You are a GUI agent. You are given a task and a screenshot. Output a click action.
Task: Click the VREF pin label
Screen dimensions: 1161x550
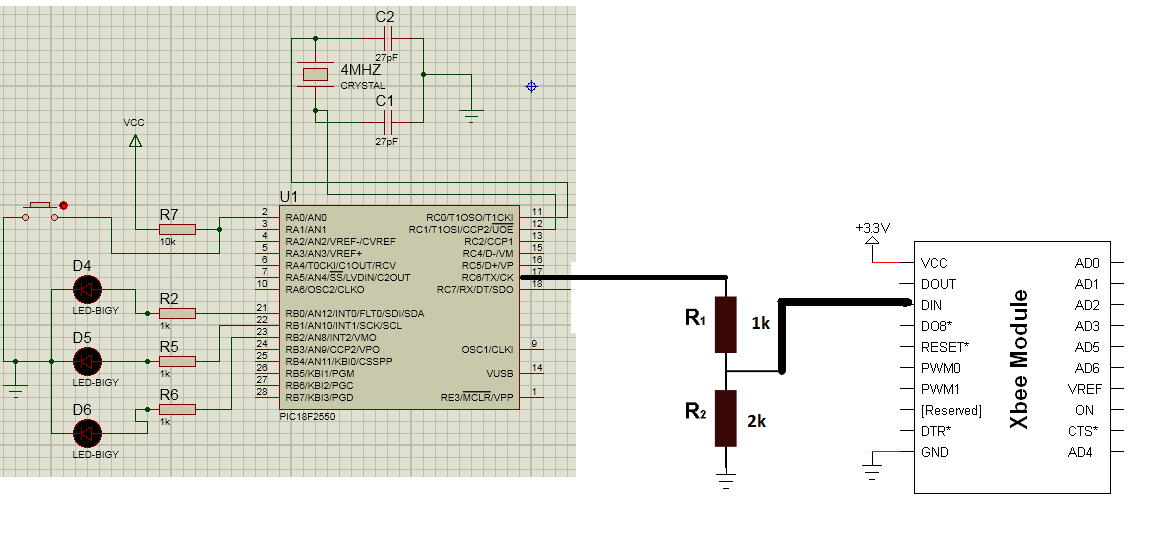(1085, 389)
